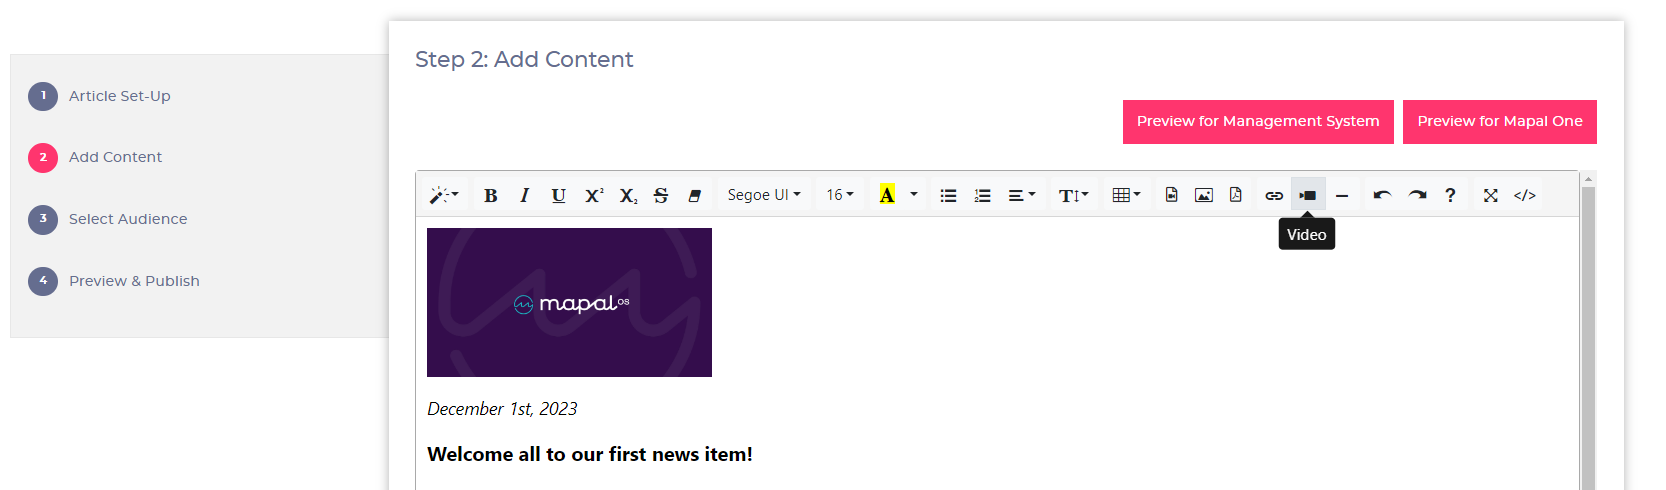The width and height of the screenshot is (1666, 490).
Task: Open the magic wand style menu
Action: click(x=444, y=195)
